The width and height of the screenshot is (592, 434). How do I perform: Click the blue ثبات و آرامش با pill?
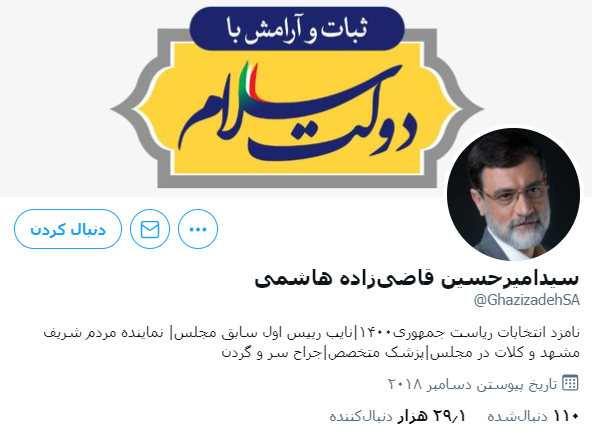(x=297, y=29)
